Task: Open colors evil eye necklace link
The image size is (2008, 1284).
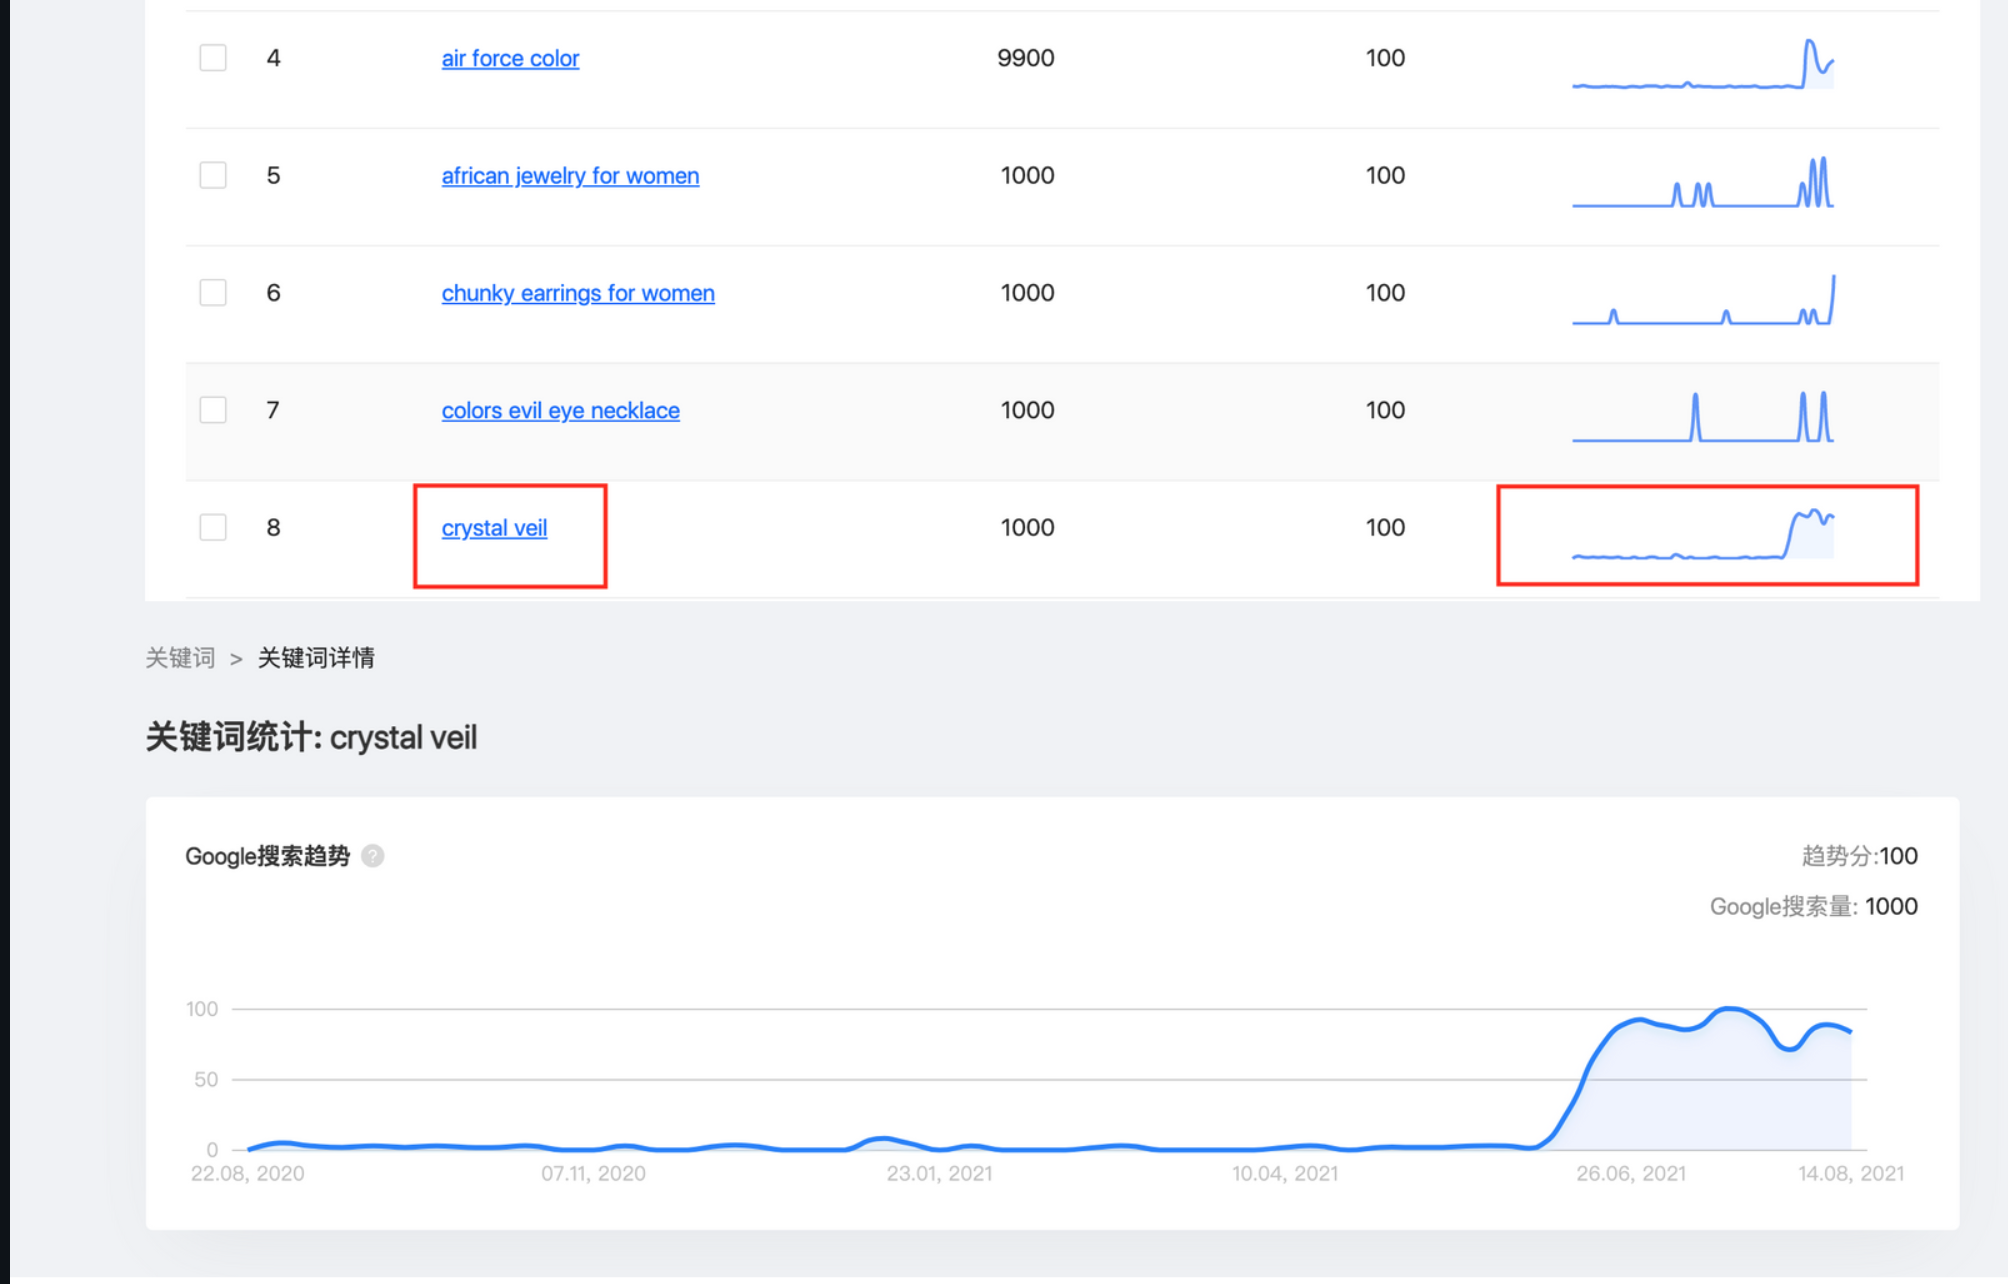Action: pos(560,411)
